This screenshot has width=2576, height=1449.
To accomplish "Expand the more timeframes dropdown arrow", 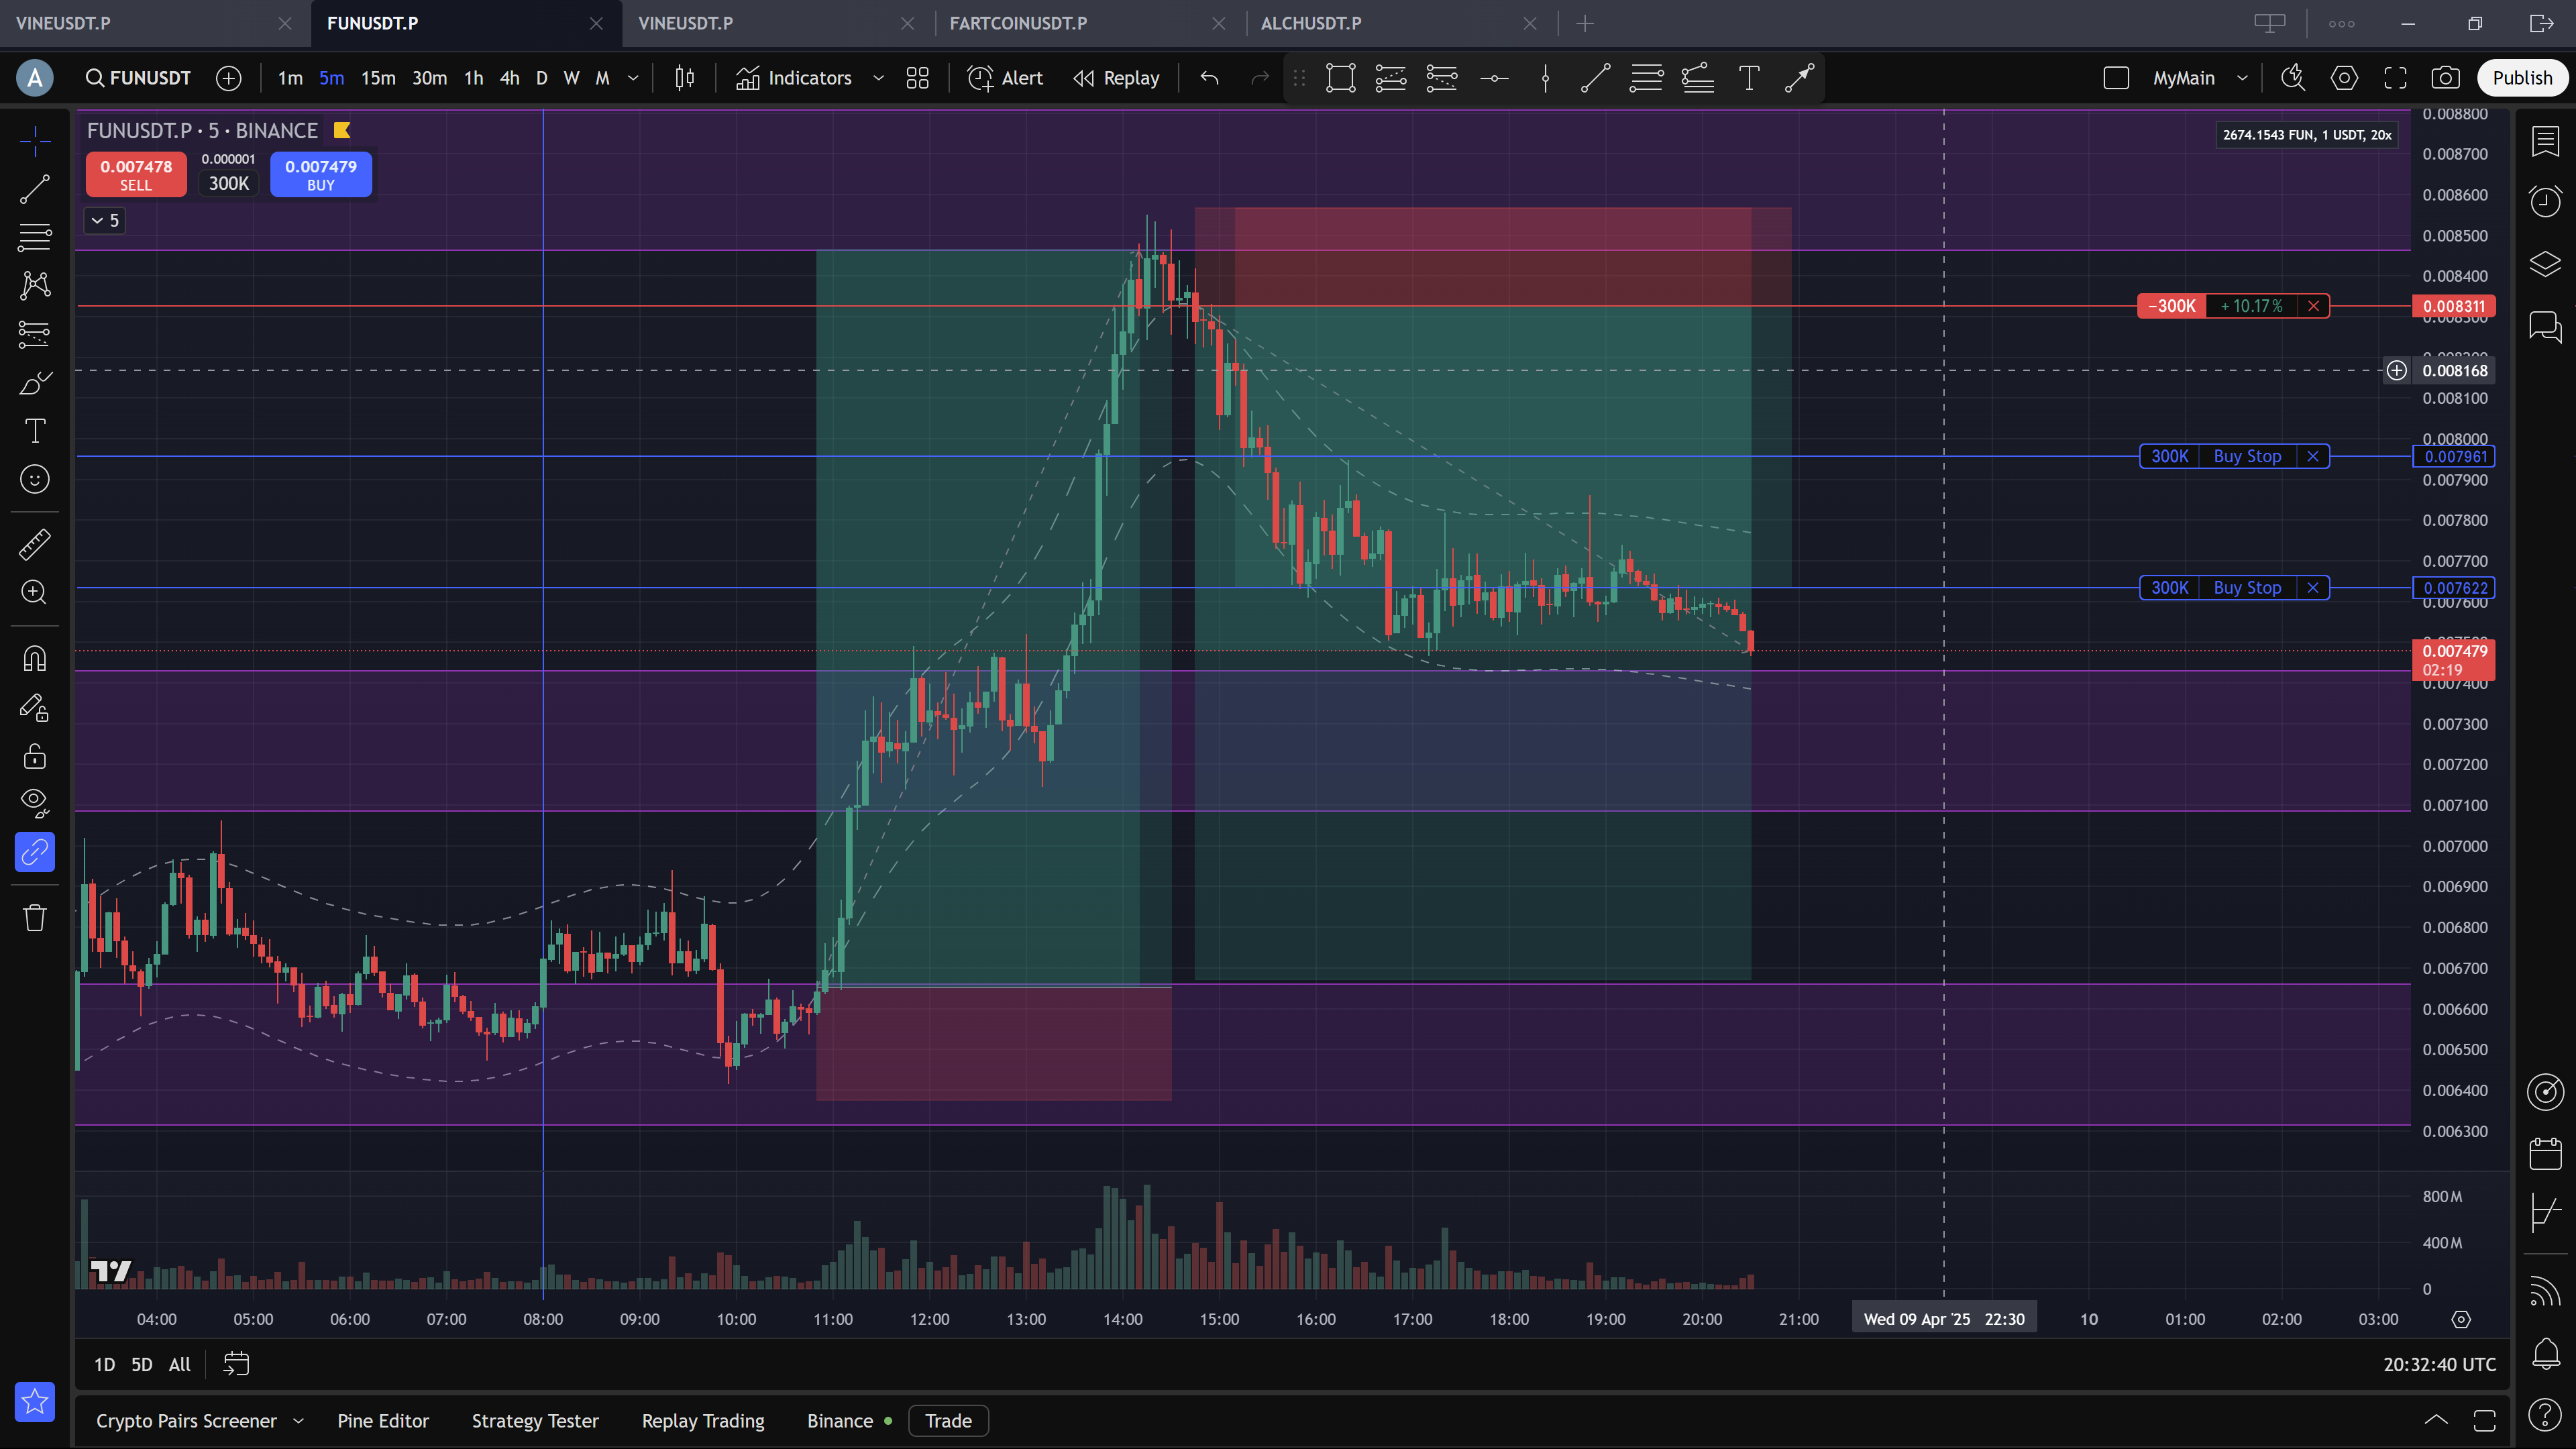I will point(633,78).
